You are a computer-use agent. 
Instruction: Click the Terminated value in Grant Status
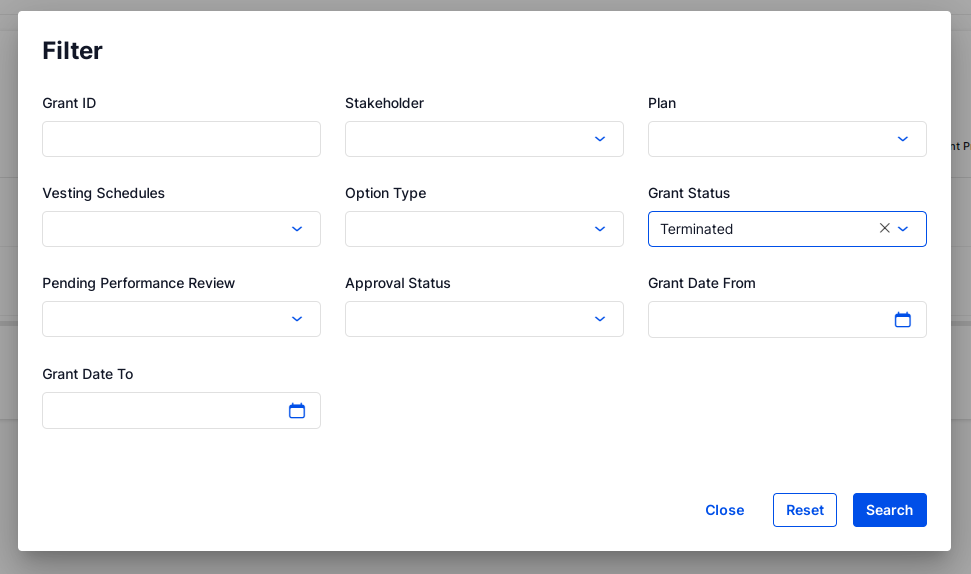(697, 229)
